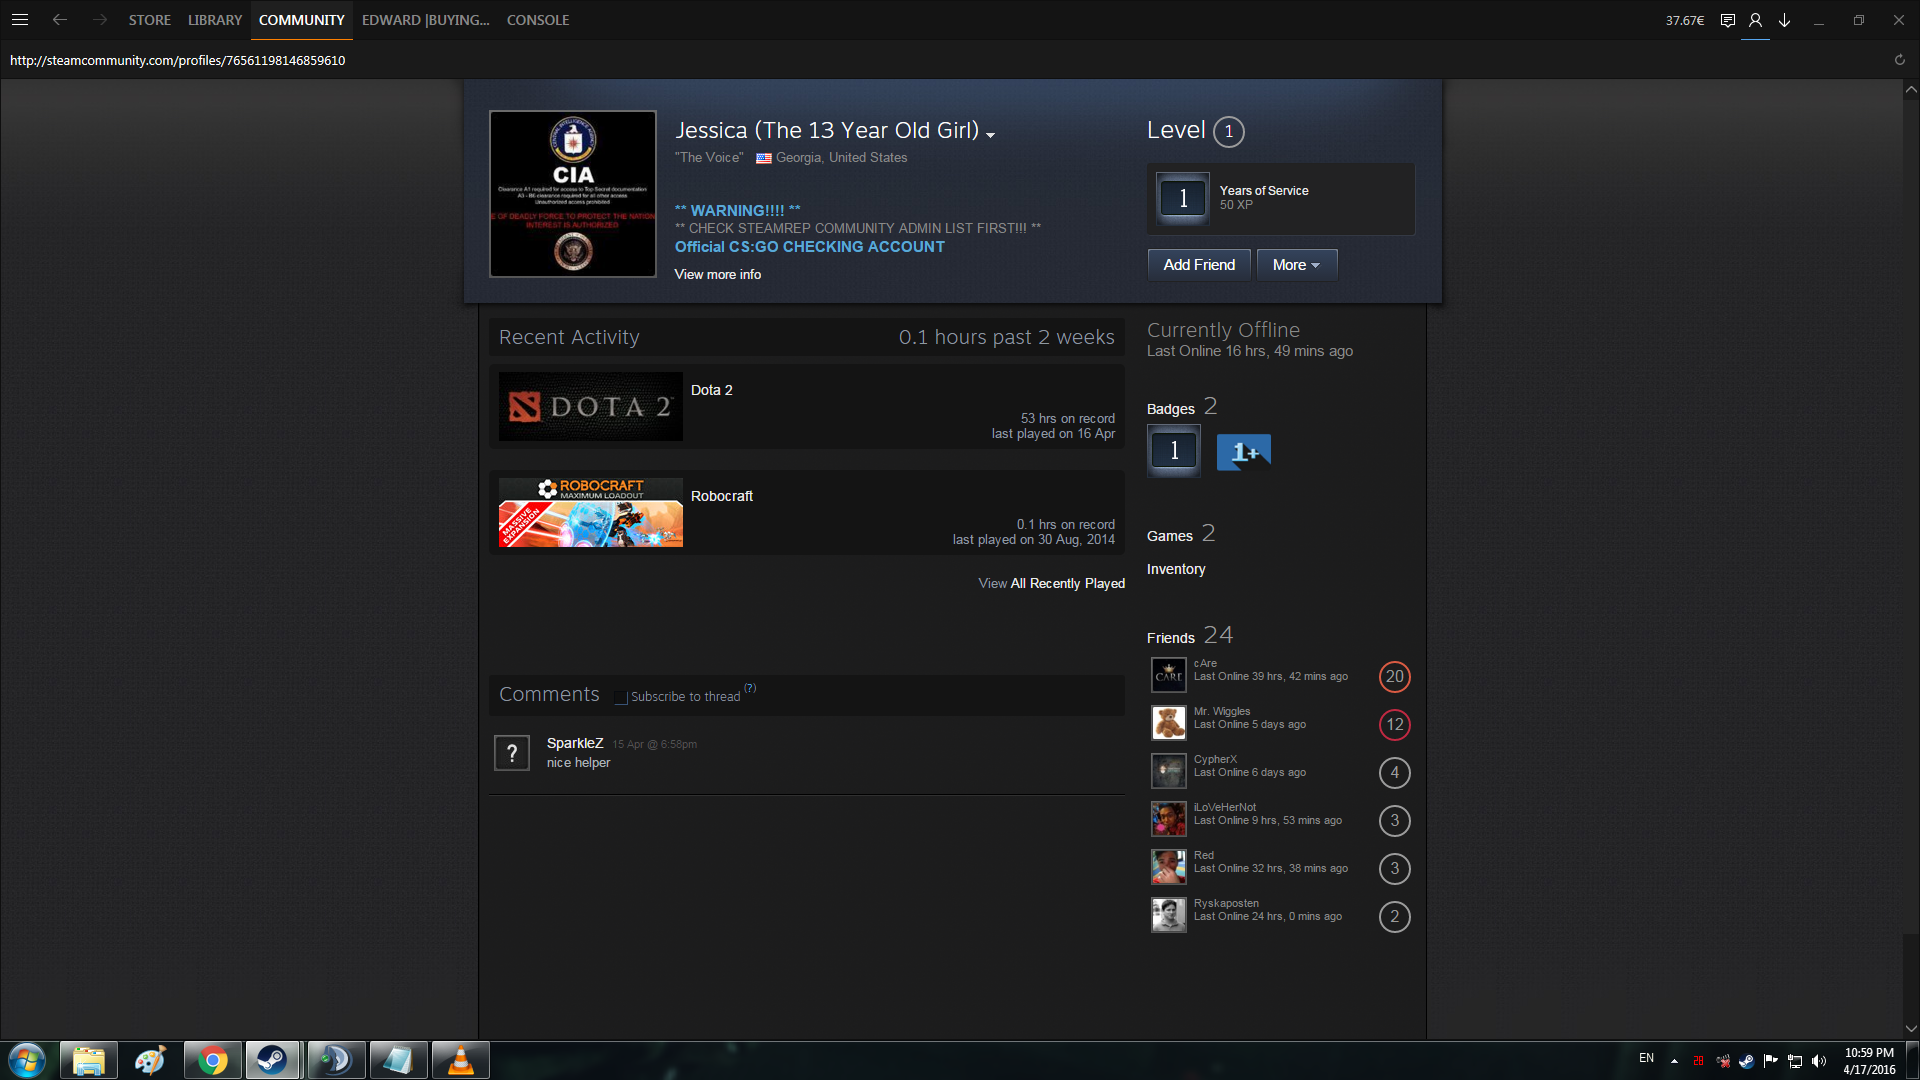Open the downloads arrow icon
1920x1080 pixels.
(1784, 20)
